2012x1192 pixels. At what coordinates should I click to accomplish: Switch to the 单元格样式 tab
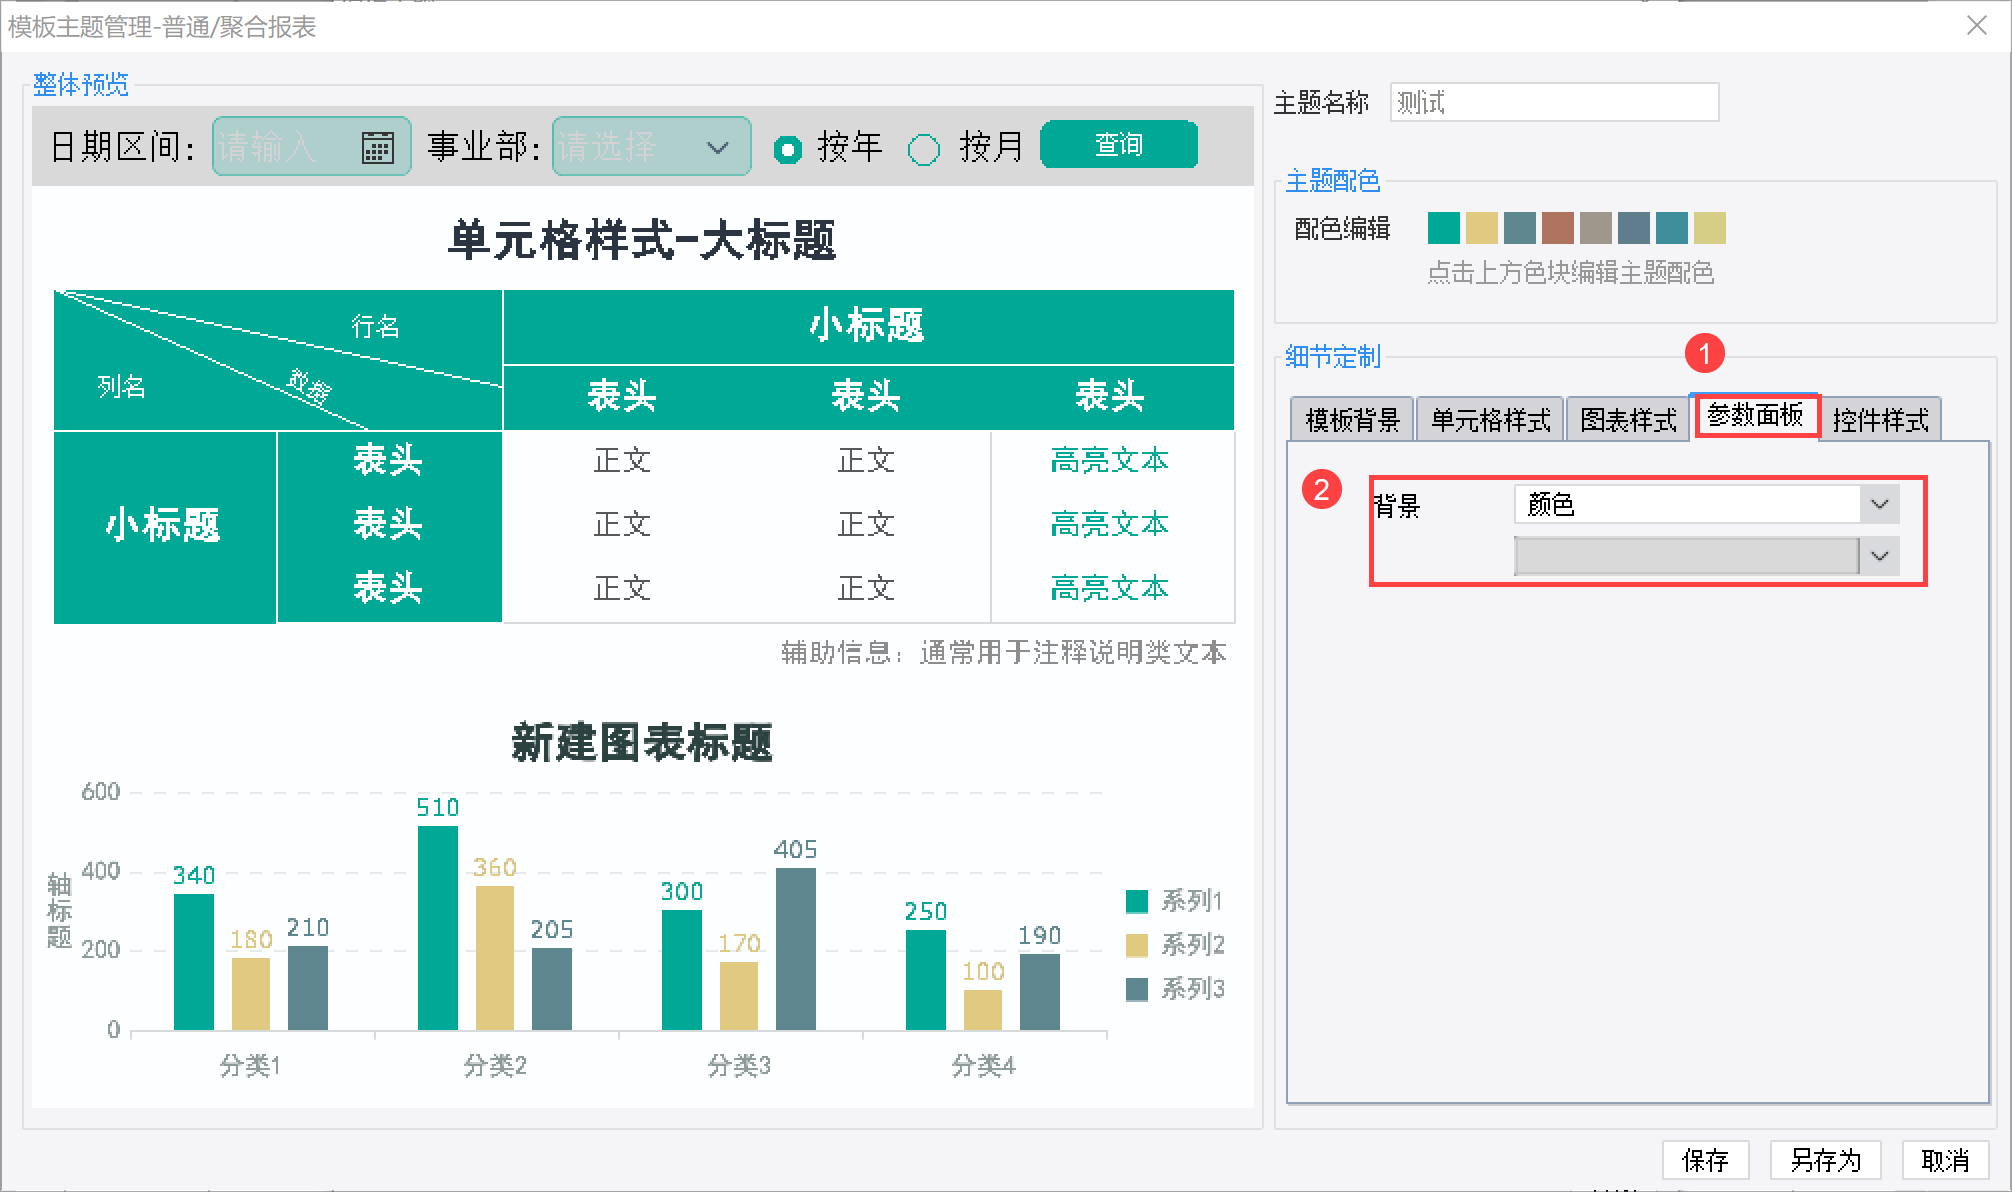1490,420
